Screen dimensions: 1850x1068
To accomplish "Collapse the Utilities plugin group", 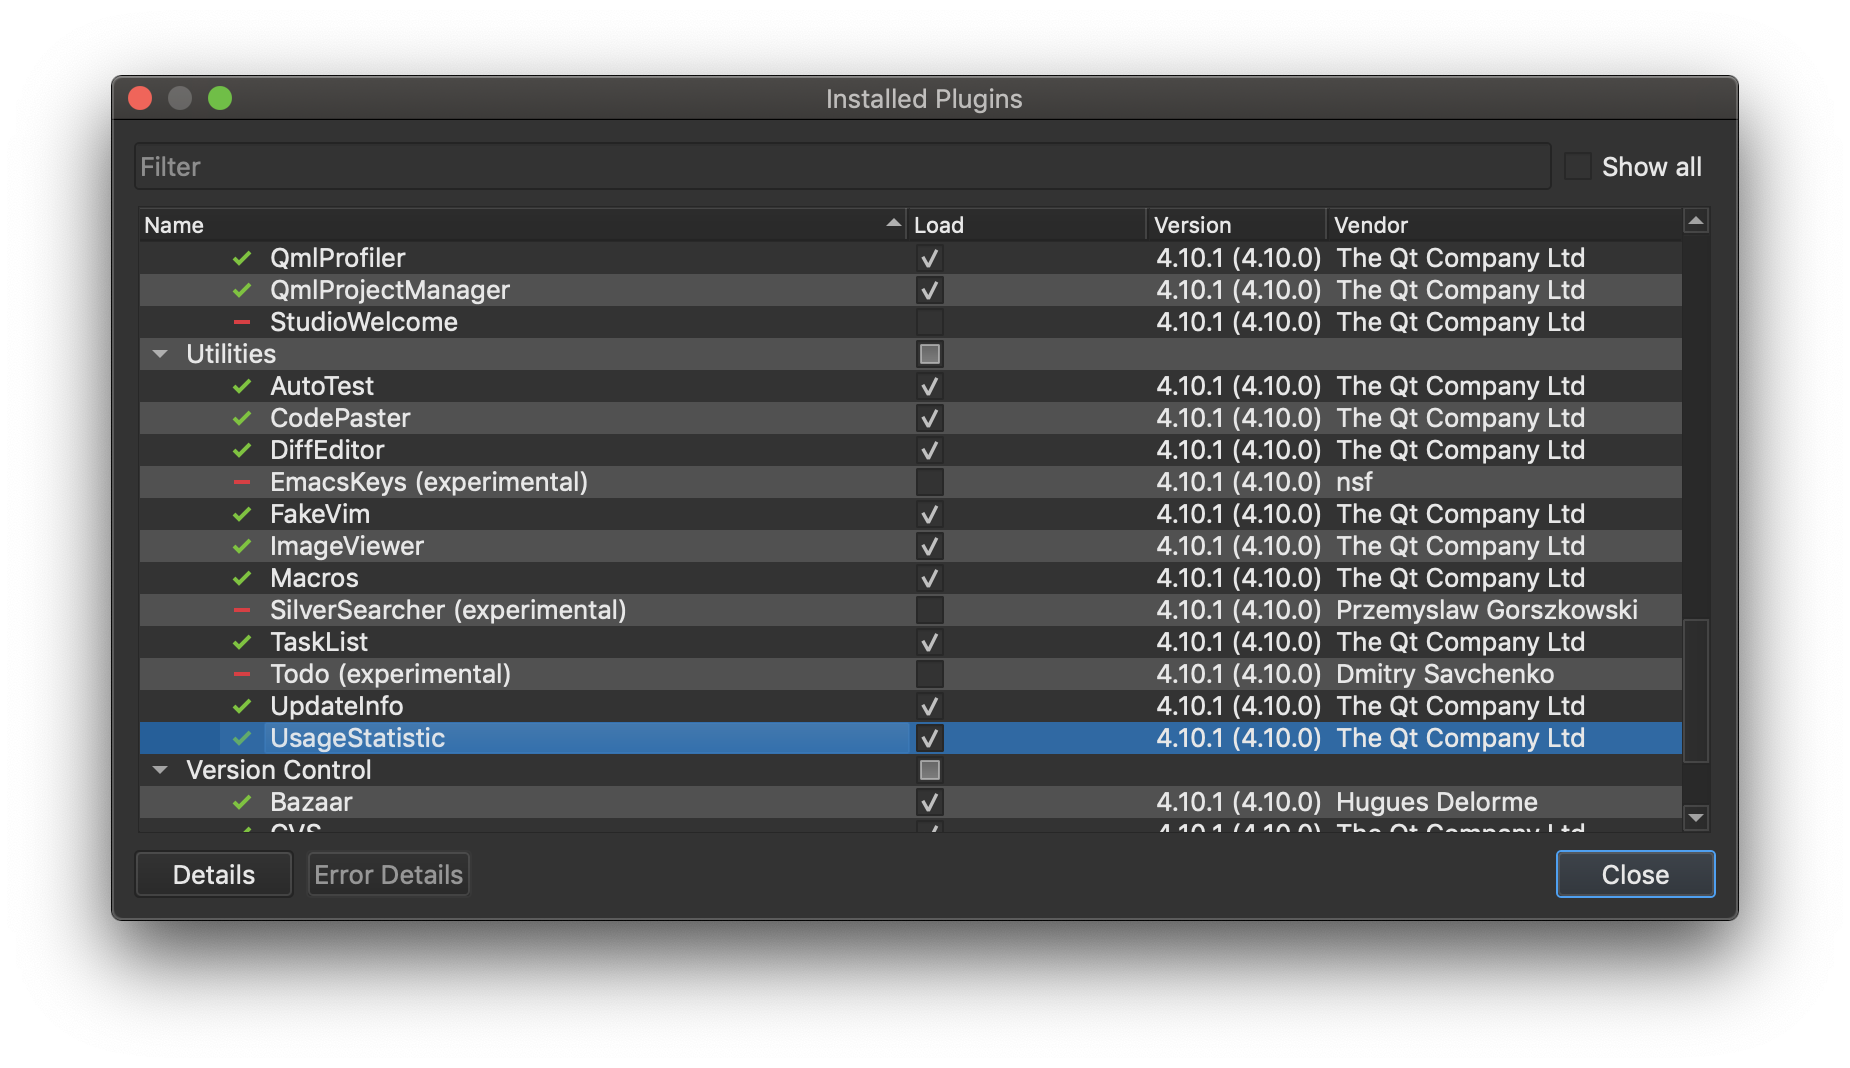I will coord(160,354).
